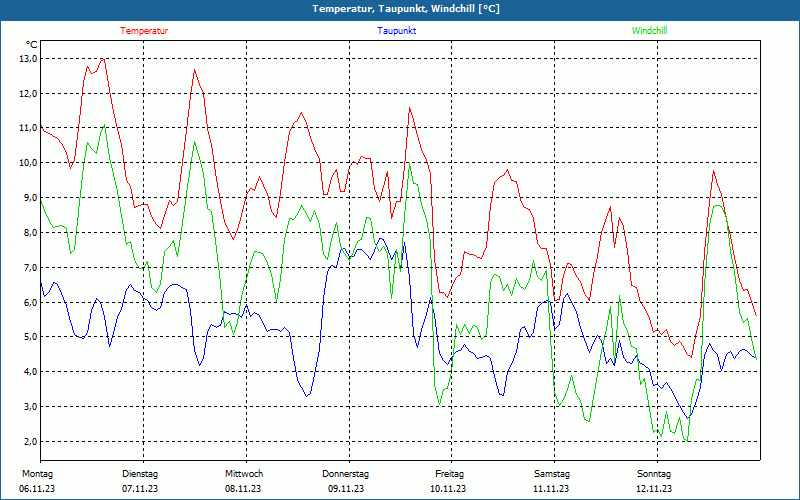The width and height of the screenshot is (800, 500).
Task: Click the 5,0 y-axis value
Action: (x=31, y=337)
